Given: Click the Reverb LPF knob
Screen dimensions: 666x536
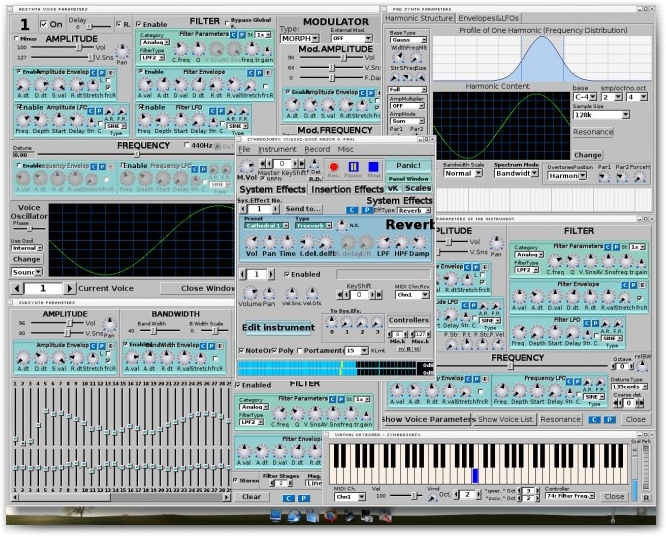Looking at the screenshot, I should [x=383, y=243].
